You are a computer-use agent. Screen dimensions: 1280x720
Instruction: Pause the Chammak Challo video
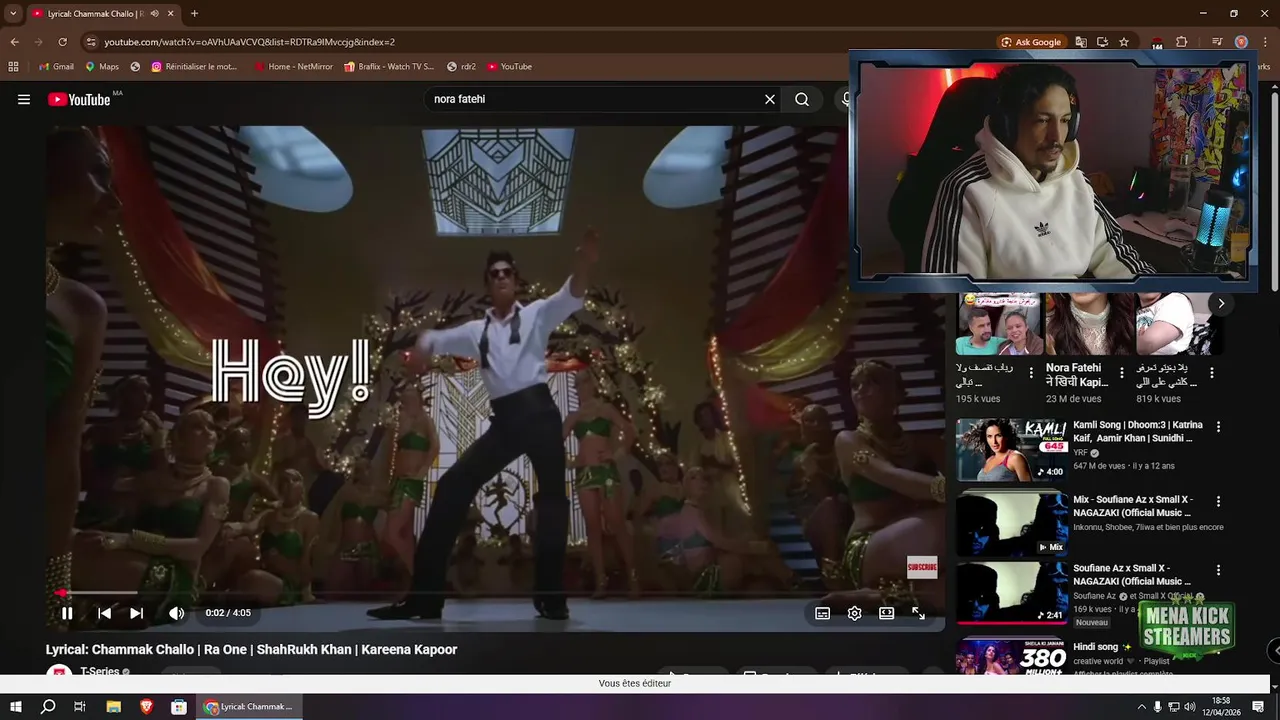67,613
